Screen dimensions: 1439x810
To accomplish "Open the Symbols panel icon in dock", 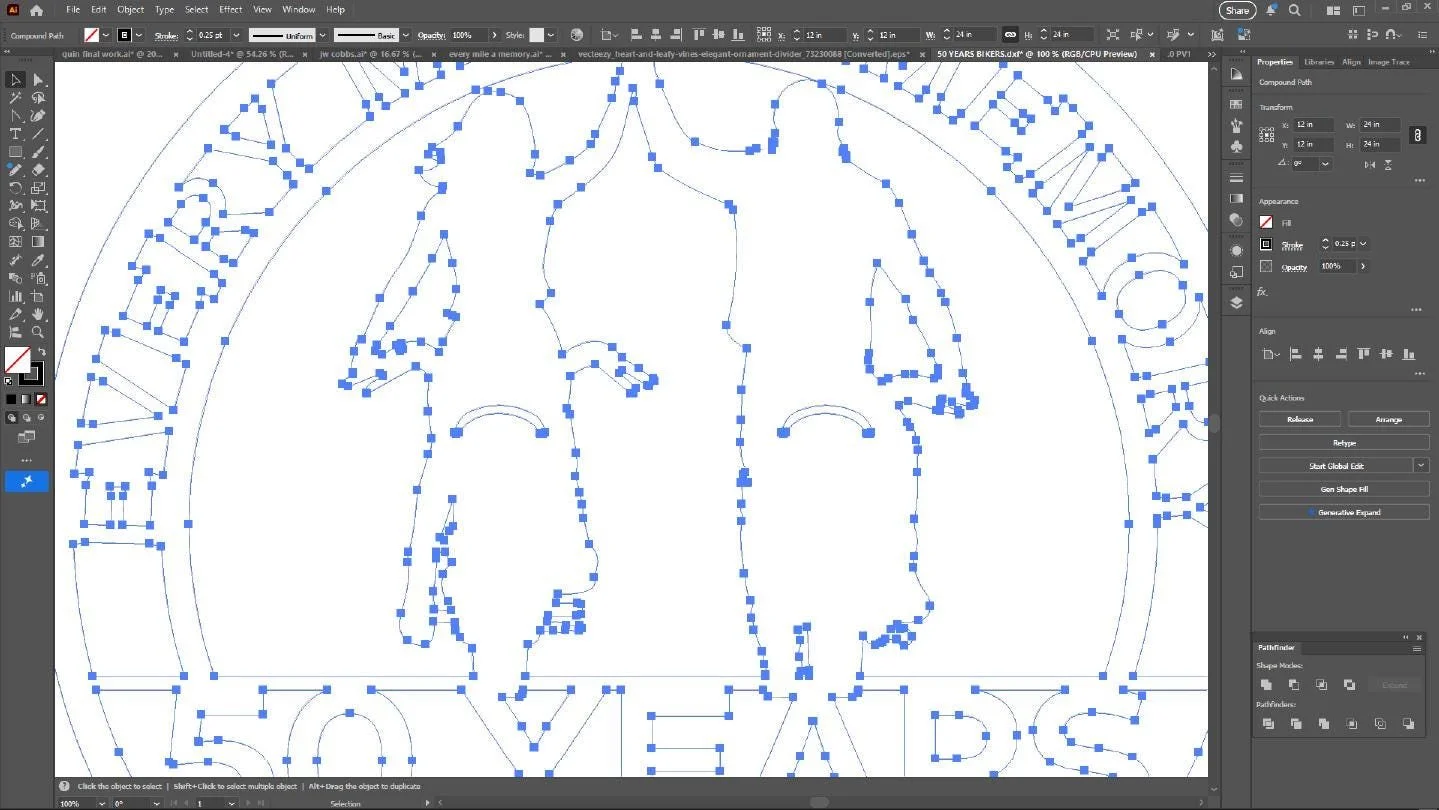I will [1237, 147].
